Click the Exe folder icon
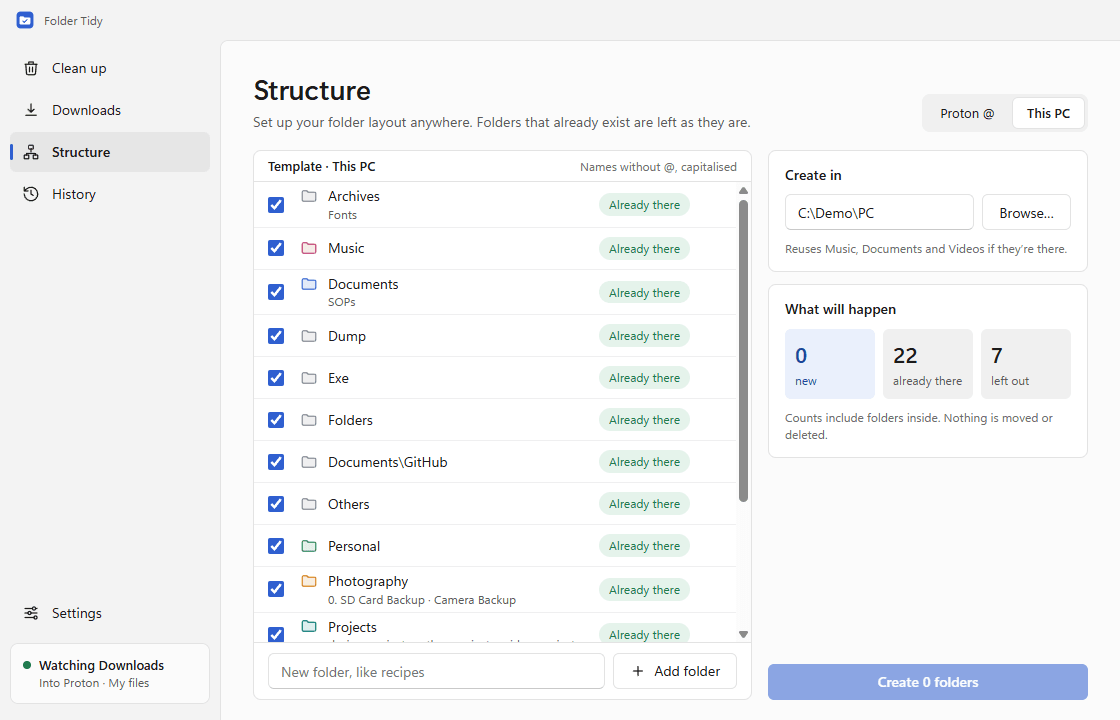Image resolution: width=1120 pixels, height=720 pixels. point(309,378)
